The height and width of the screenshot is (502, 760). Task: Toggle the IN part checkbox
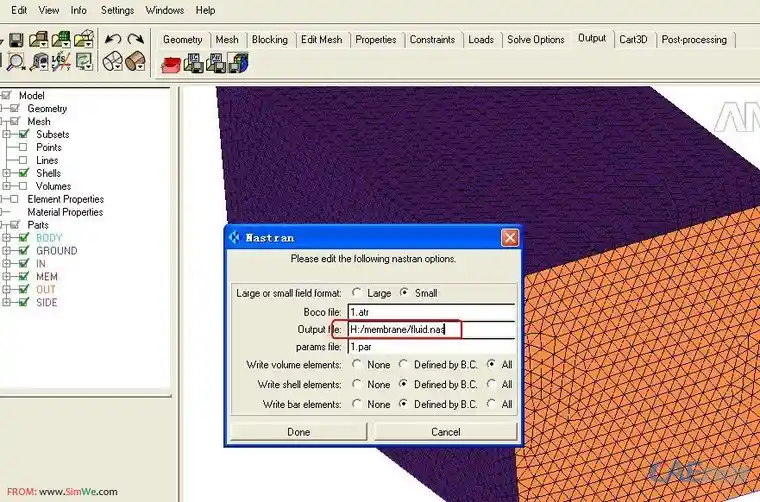pyautogui.click(x=23, y=264)
